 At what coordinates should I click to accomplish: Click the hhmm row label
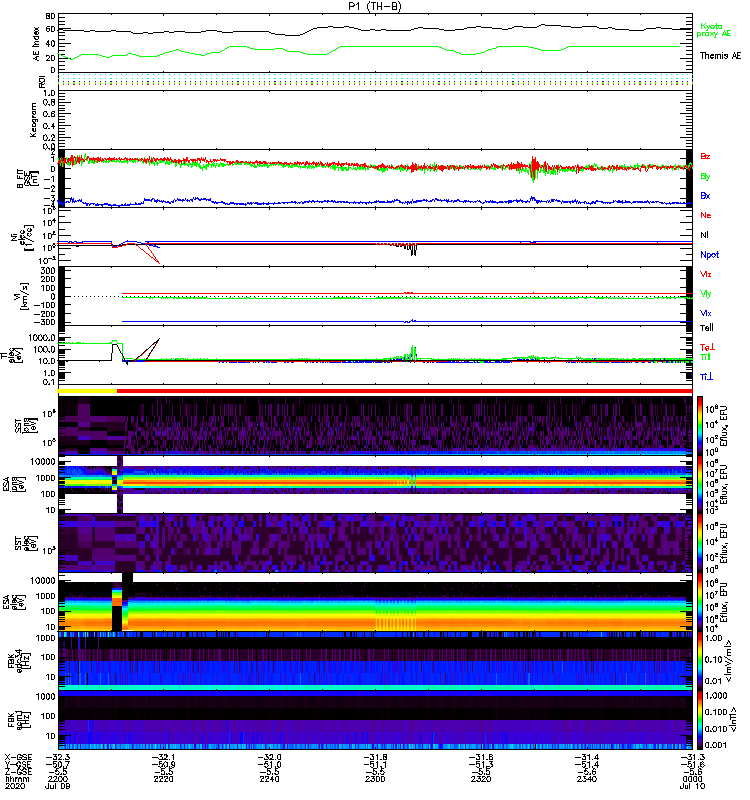(x=17, y=779)
